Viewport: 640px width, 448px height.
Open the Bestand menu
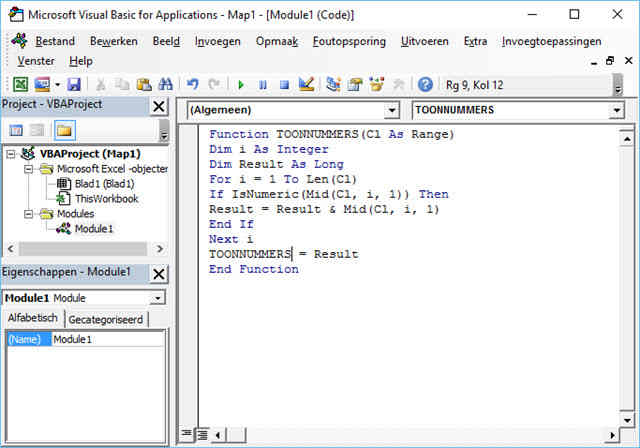[55, 41]
